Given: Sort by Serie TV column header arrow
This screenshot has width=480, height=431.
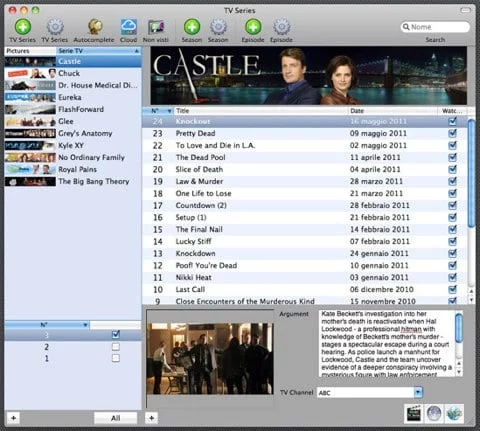Looking at the screenshot, I should coord(137,51).
